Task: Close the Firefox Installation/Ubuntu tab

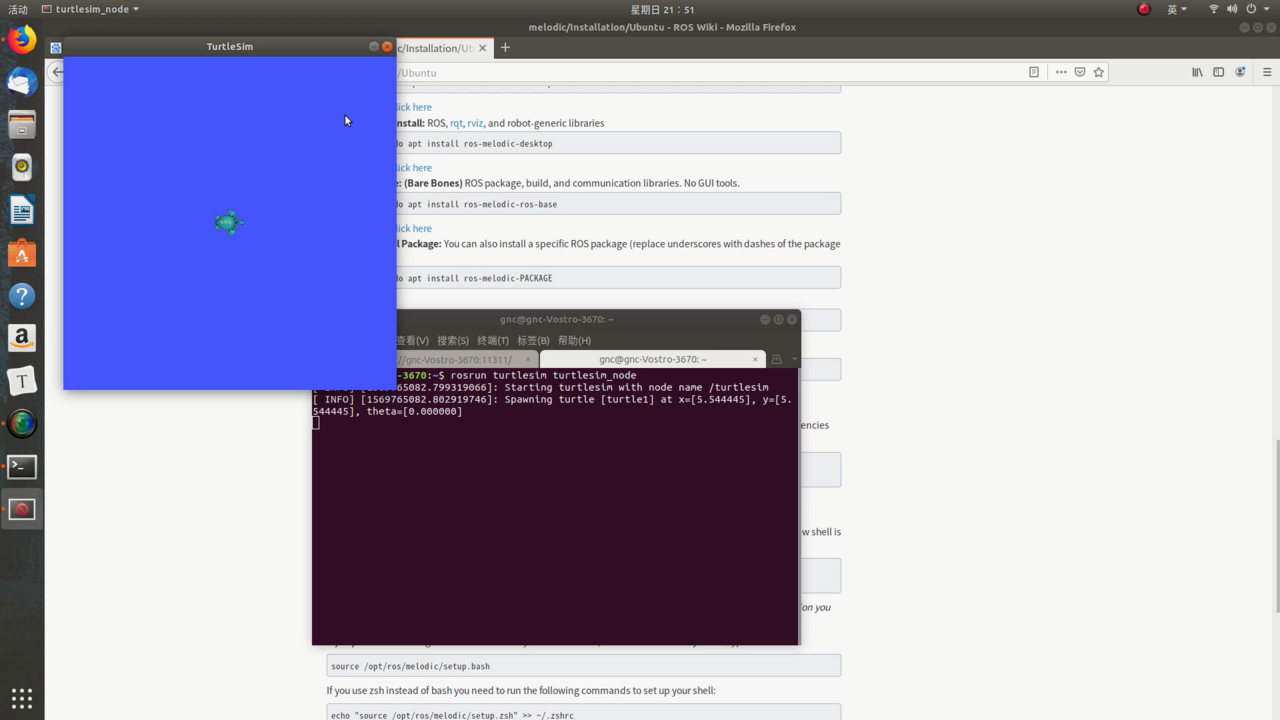Action: coord(483,48)
